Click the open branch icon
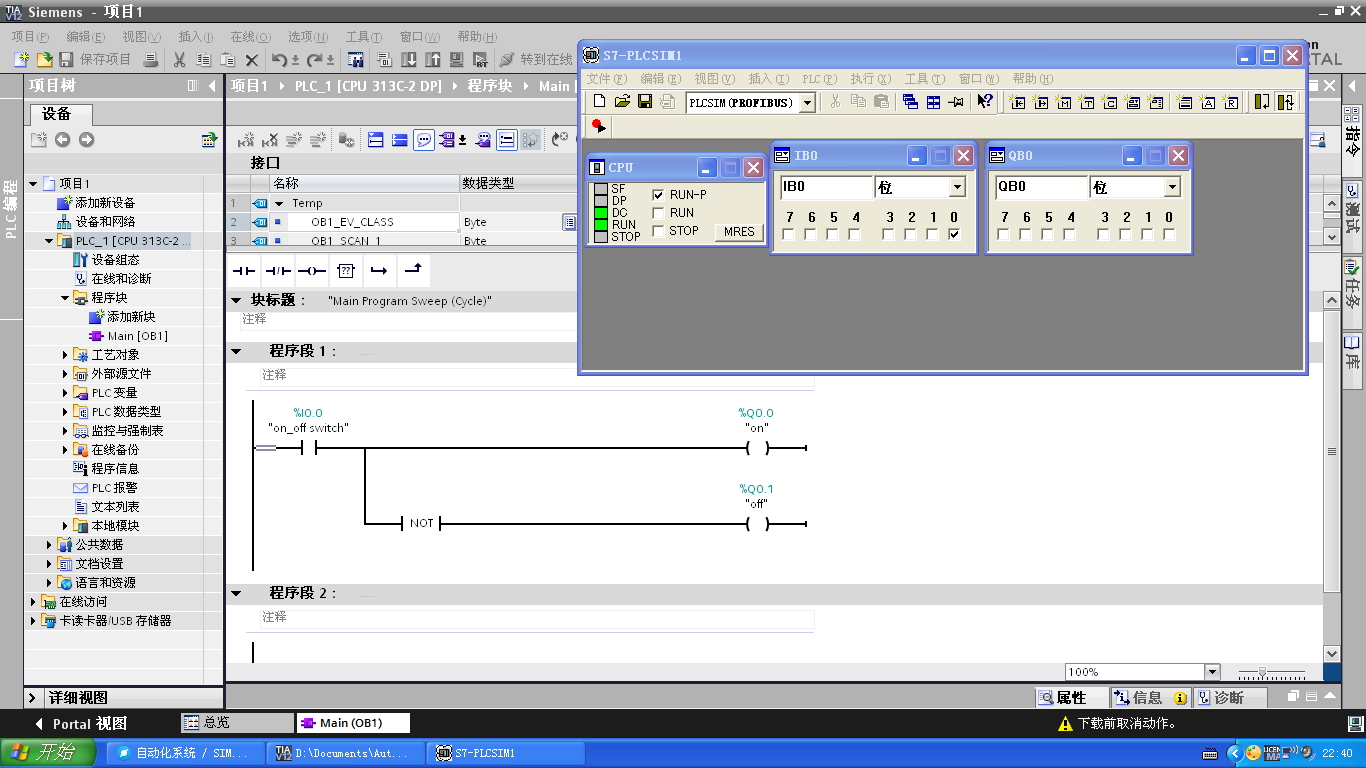 click(x=379, y=270)
